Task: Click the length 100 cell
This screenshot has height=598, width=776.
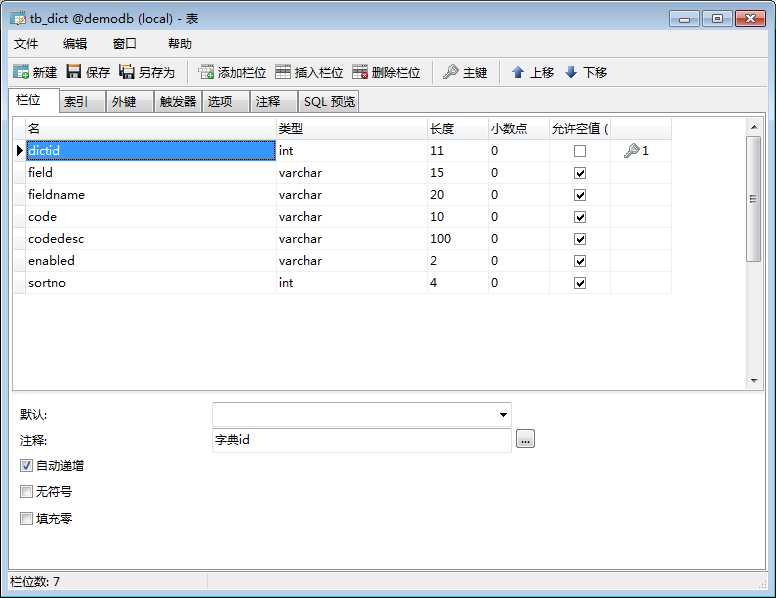Action: coord(458,239)
